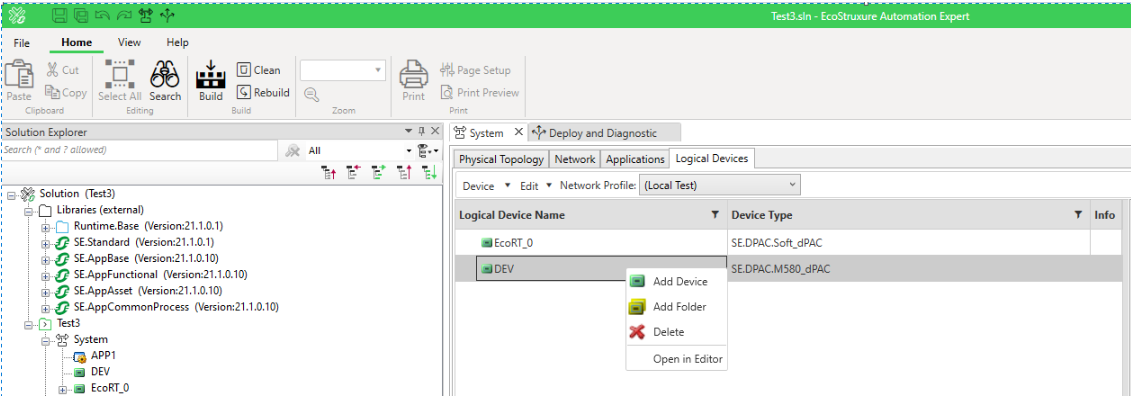
Task: Open Solution Explorer window position menu arrow
Action: [409, 132]
